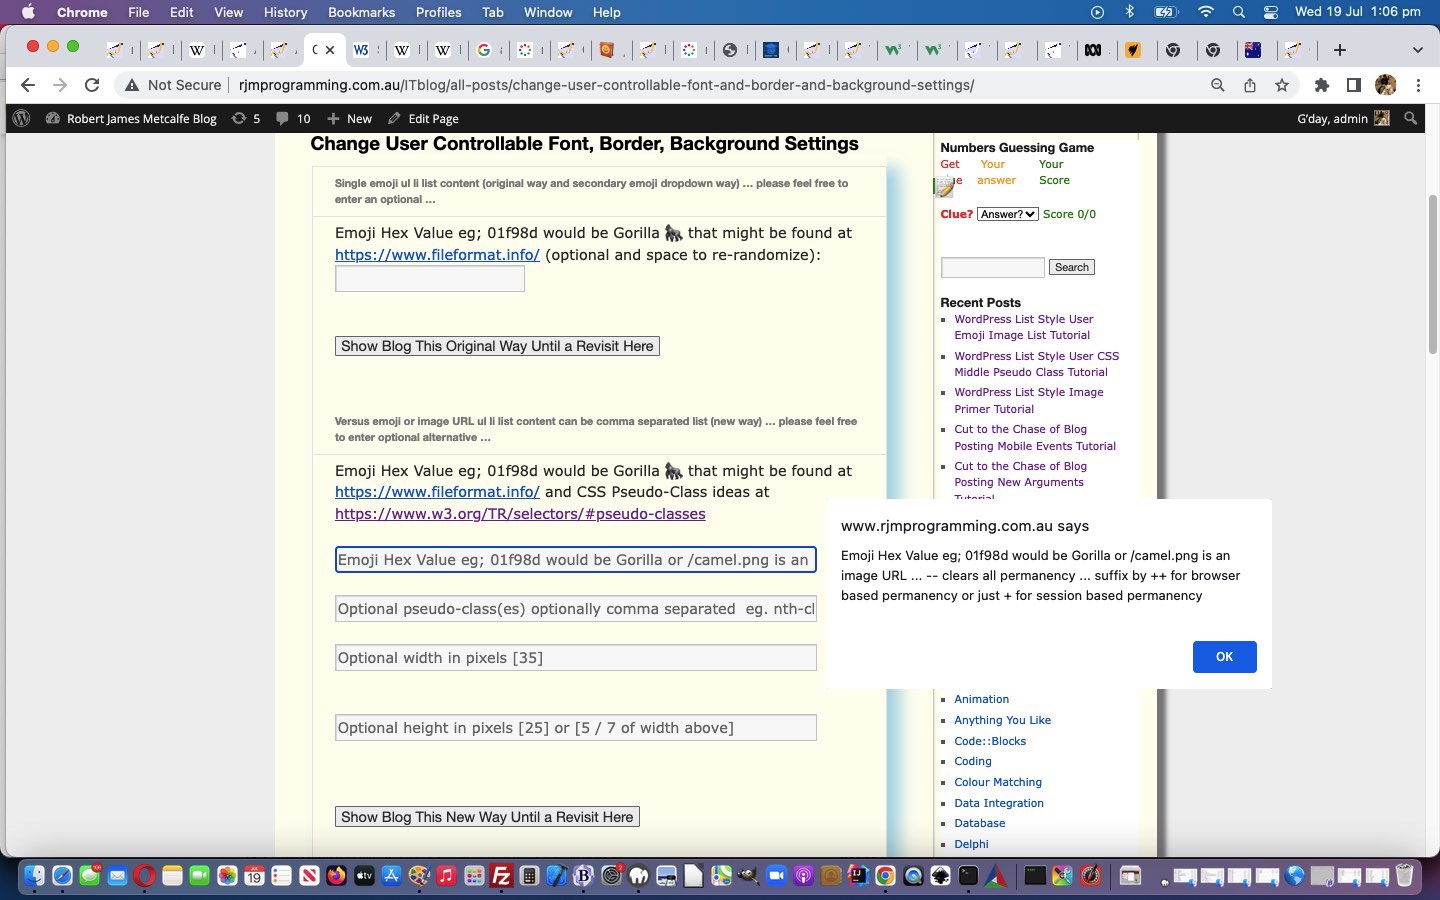1440x900 pixels.
Task: Open Spotlight search in menu bar
Action: pyautogui.click(x=1239, y=12)
